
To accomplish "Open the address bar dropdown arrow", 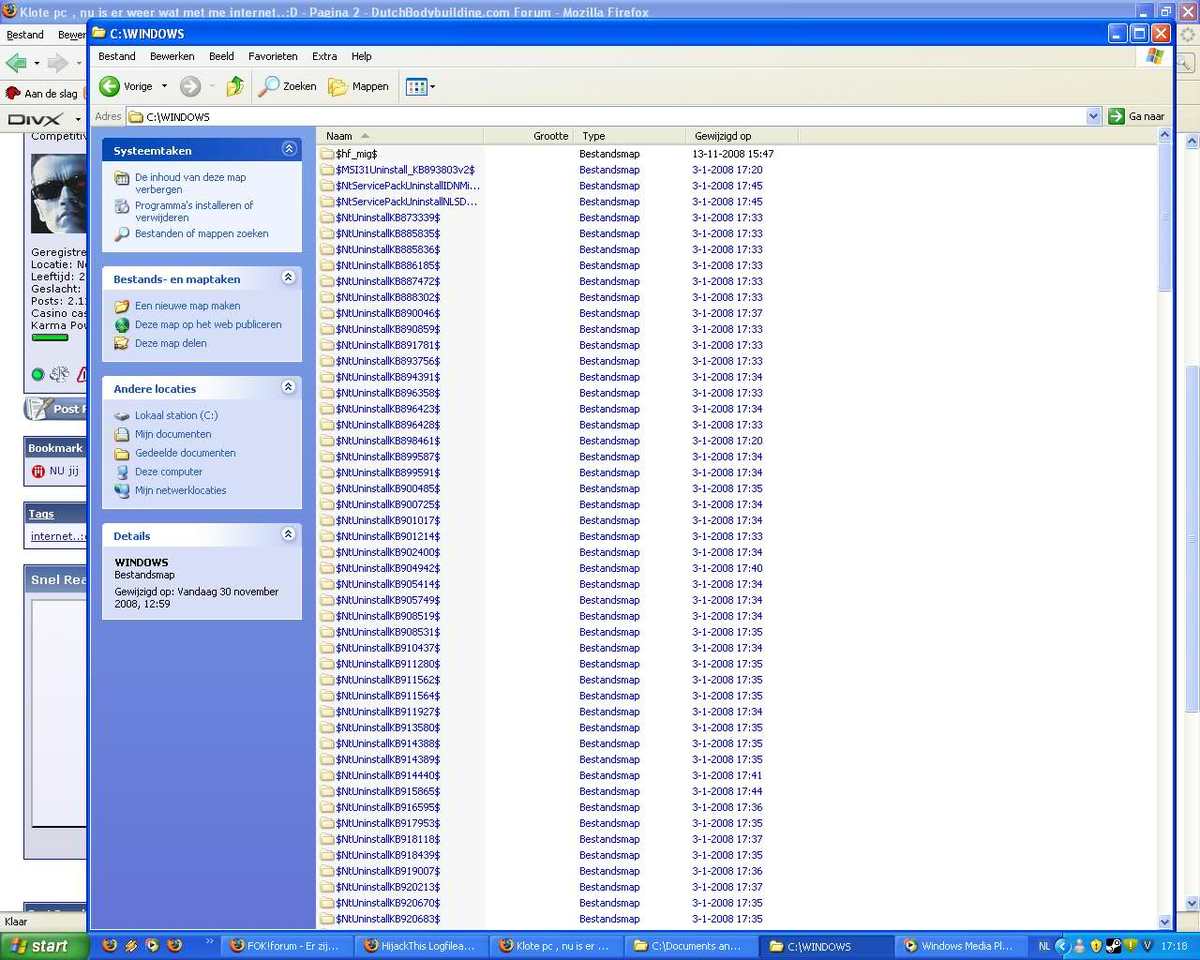I will point(1093,117).
